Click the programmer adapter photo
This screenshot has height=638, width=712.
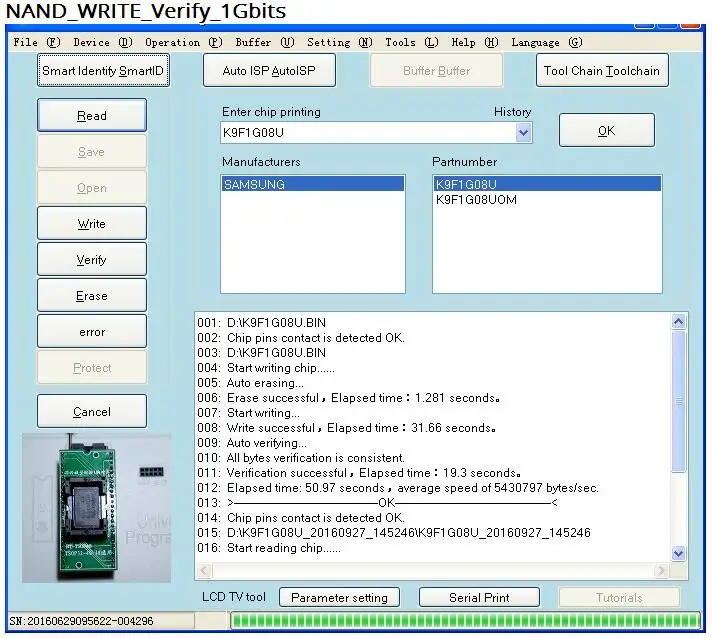[x=96, y=508]
